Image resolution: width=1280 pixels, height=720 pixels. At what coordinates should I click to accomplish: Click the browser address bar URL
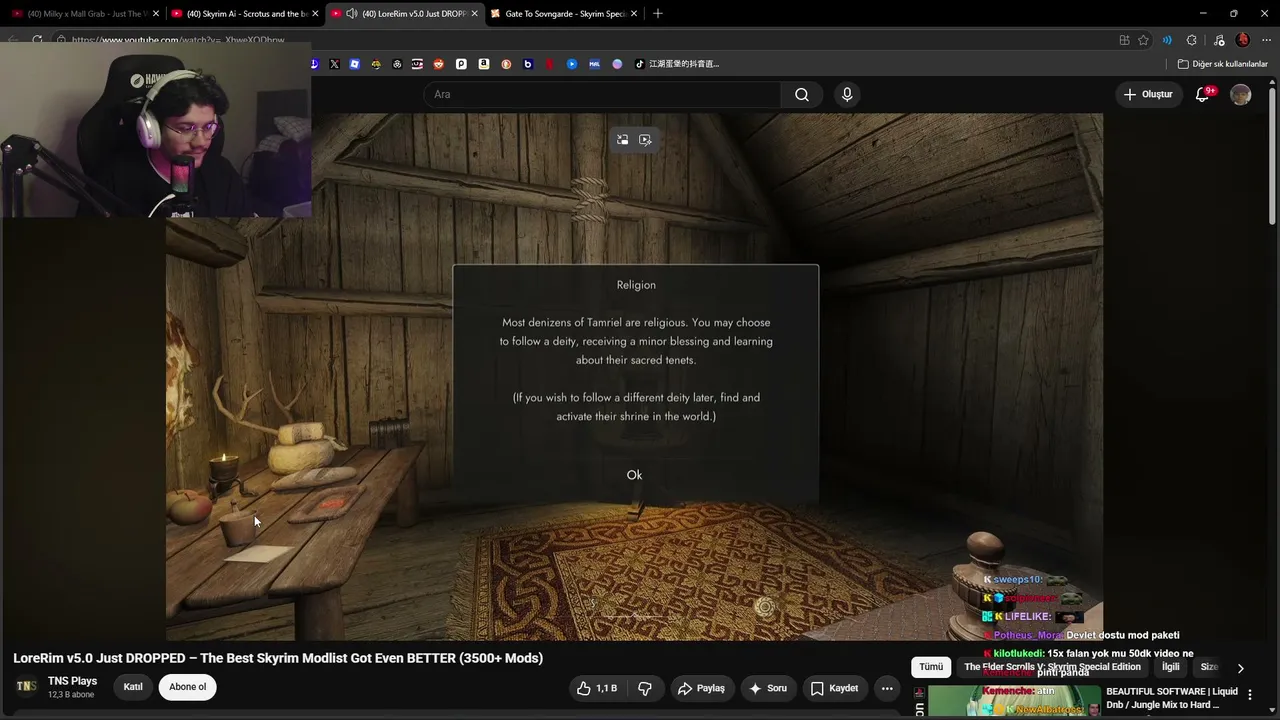pyautogui.click(x=178, y=40)
